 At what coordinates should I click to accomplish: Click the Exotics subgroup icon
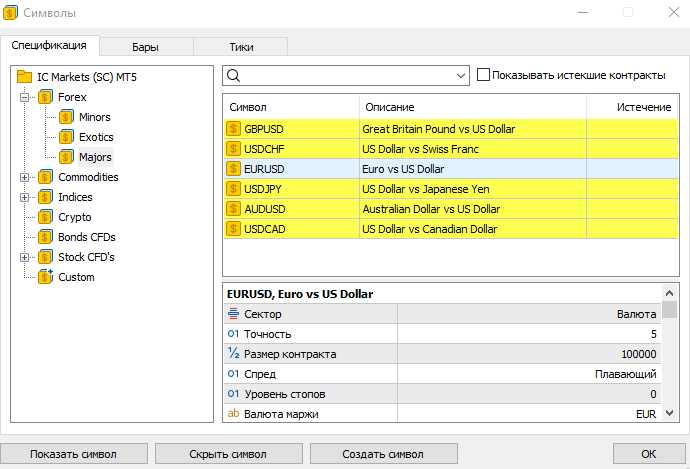pyautogui.click(x=66, y=137)
